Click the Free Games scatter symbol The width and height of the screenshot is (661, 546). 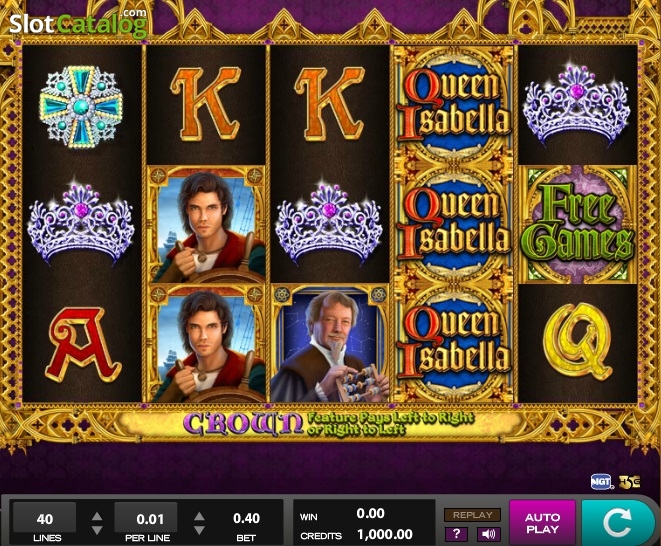tap(578, 224)
